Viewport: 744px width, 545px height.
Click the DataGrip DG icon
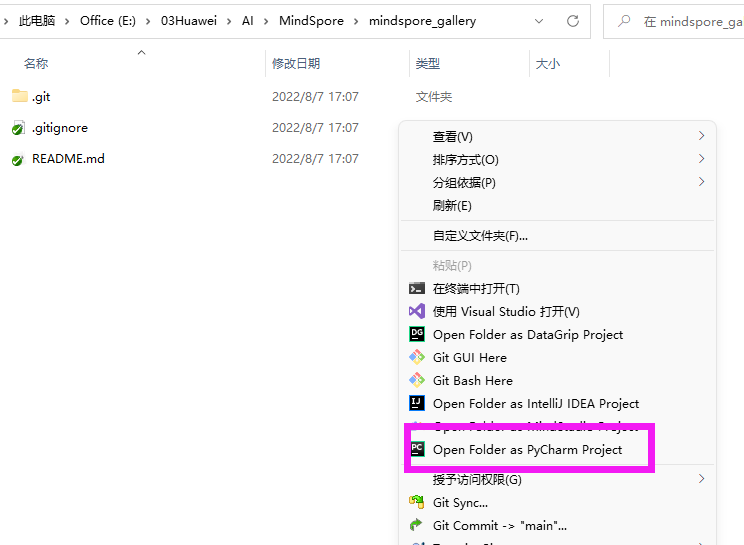point(417,334)
